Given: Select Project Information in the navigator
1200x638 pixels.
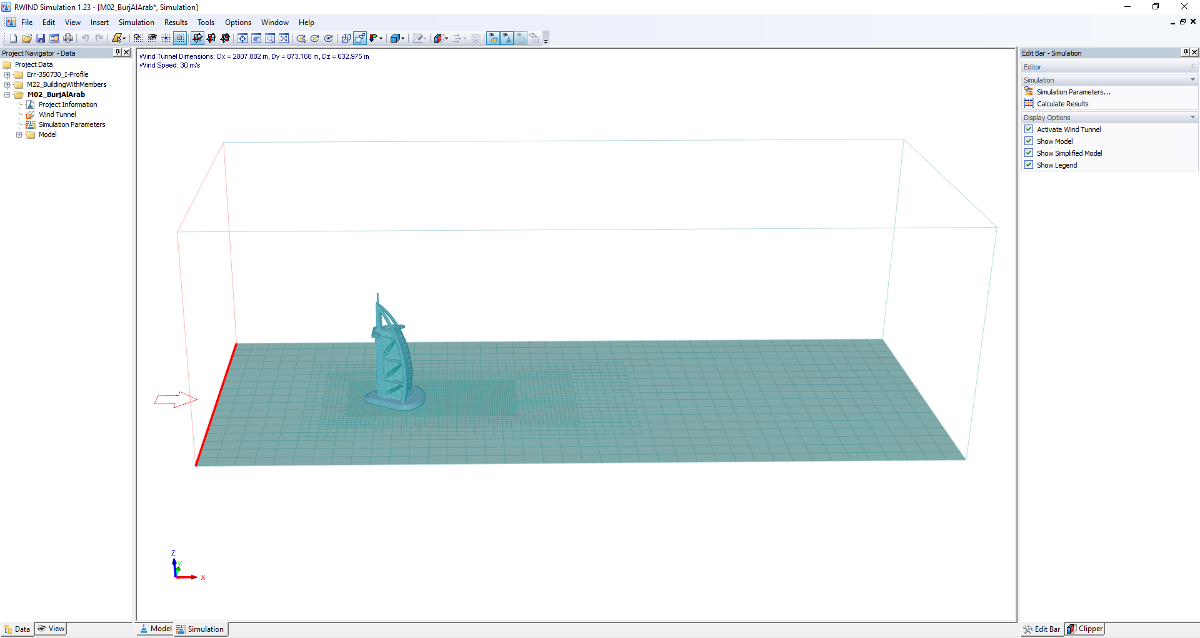Looking at the screenshot, I should click(68, 104).
